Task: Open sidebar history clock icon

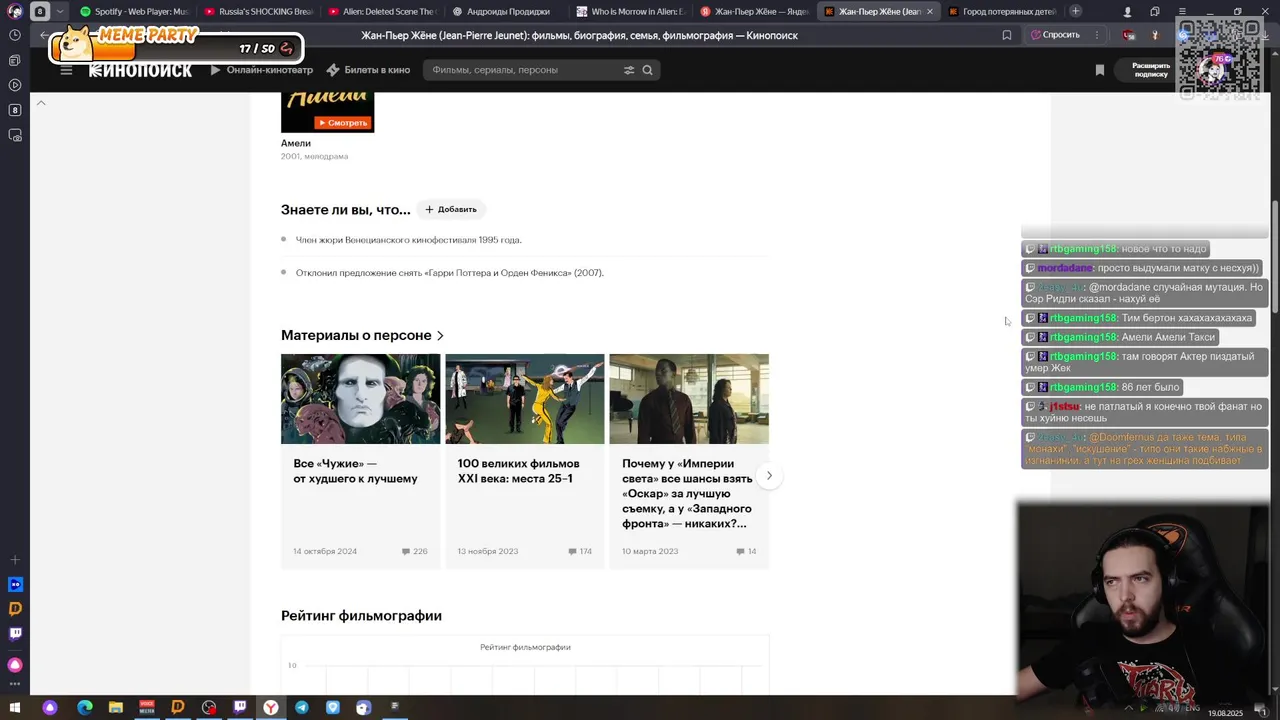Action: coord(15,35)
